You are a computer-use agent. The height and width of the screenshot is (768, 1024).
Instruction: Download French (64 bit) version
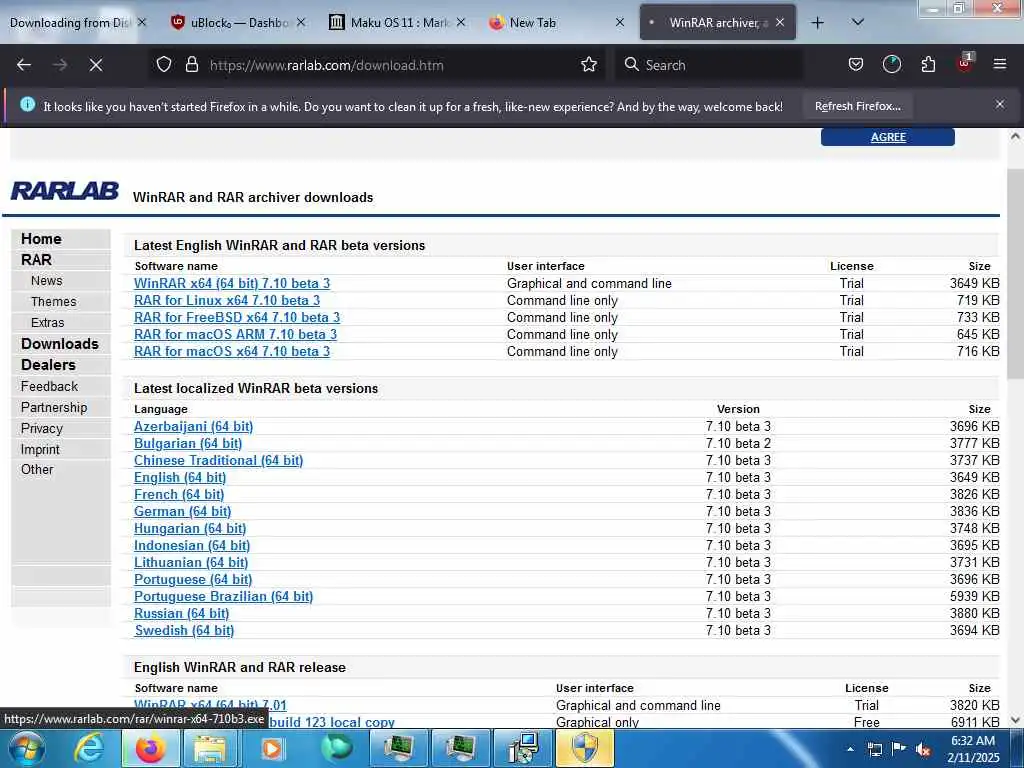tap(179, 494)
